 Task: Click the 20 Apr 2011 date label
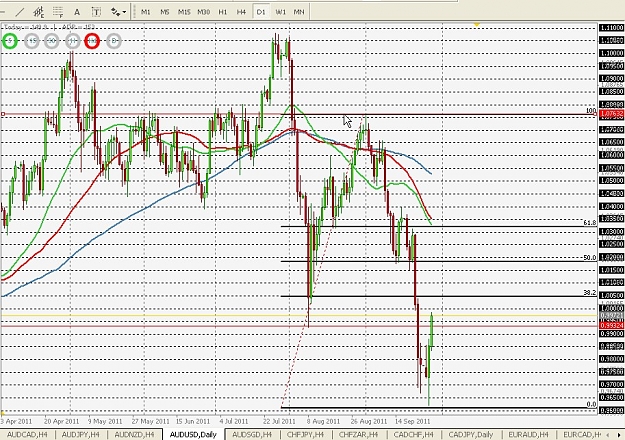tap(61, 421)
